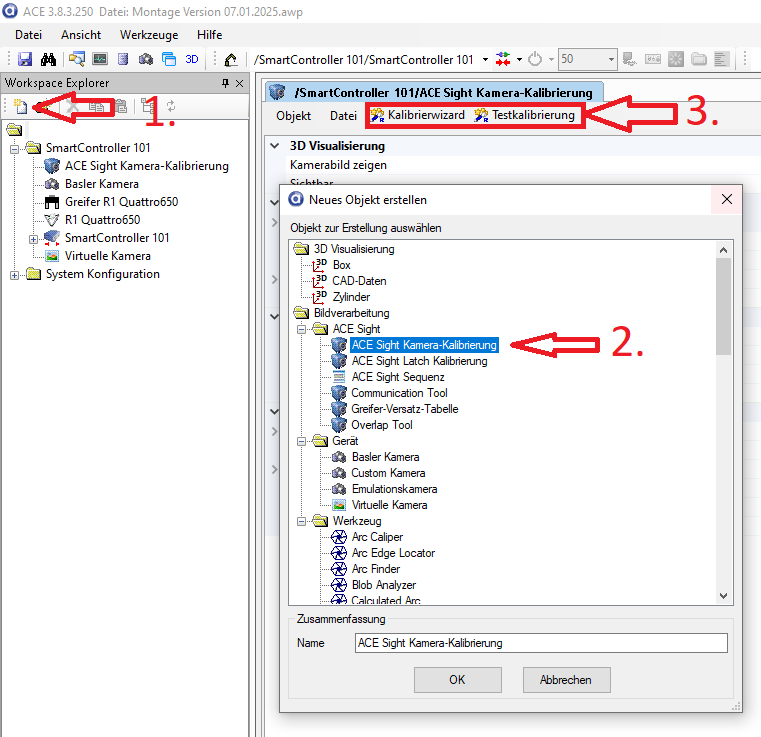Click Abbrechen to cancel the dialog

pos(566,680)
